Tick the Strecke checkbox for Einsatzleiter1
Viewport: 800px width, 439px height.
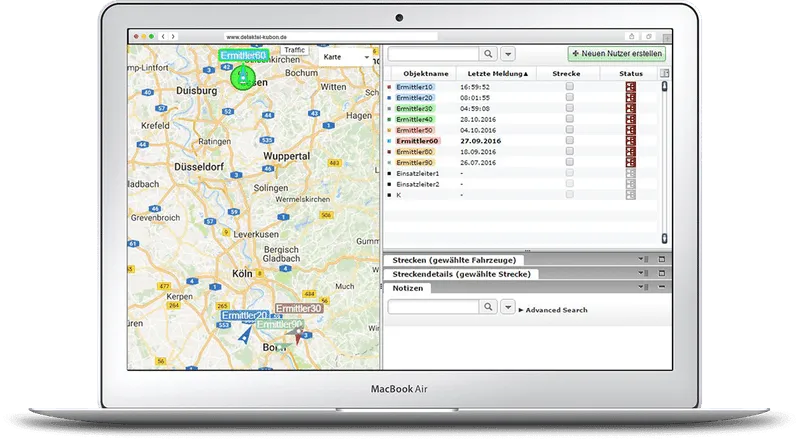[x=569, y=173]
